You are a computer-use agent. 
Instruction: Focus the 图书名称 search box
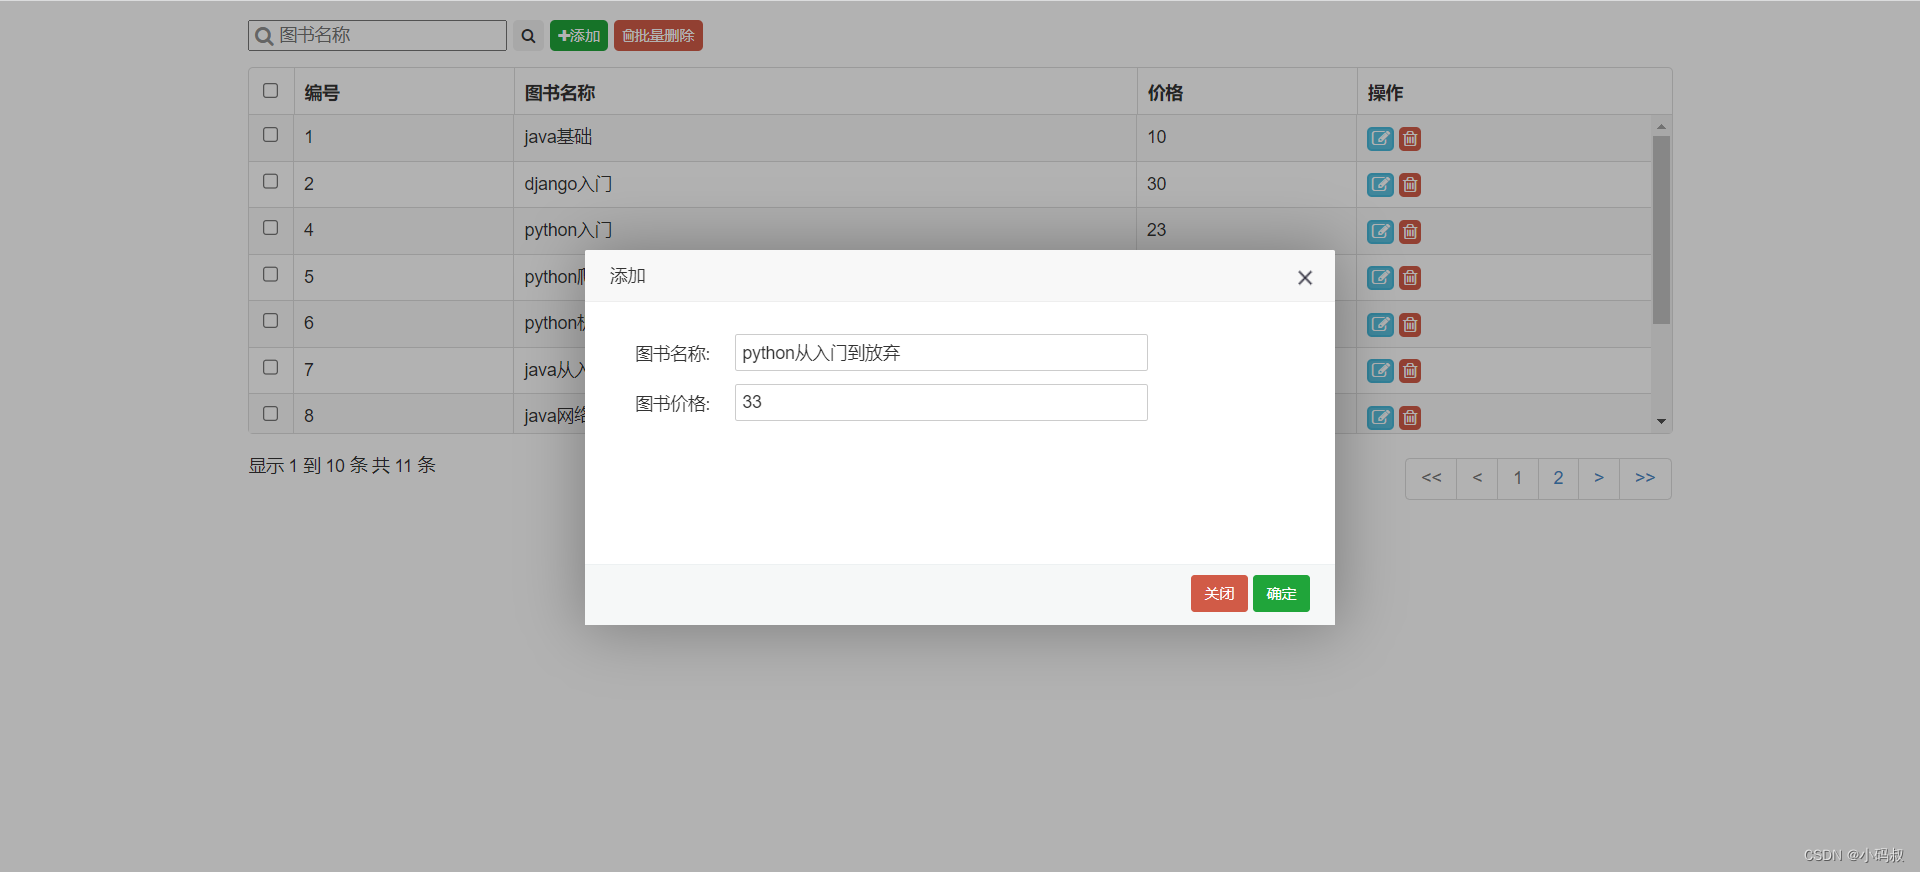(x=377, y=36)
